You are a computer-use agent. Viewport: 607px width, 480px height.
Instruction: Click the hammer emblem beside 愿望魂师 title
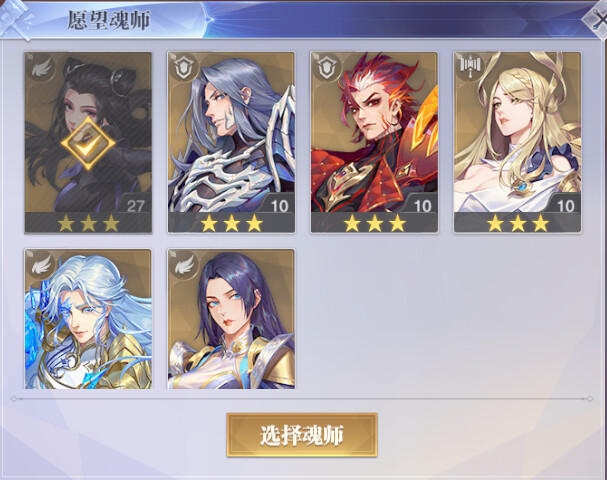[x=16, y=20]
